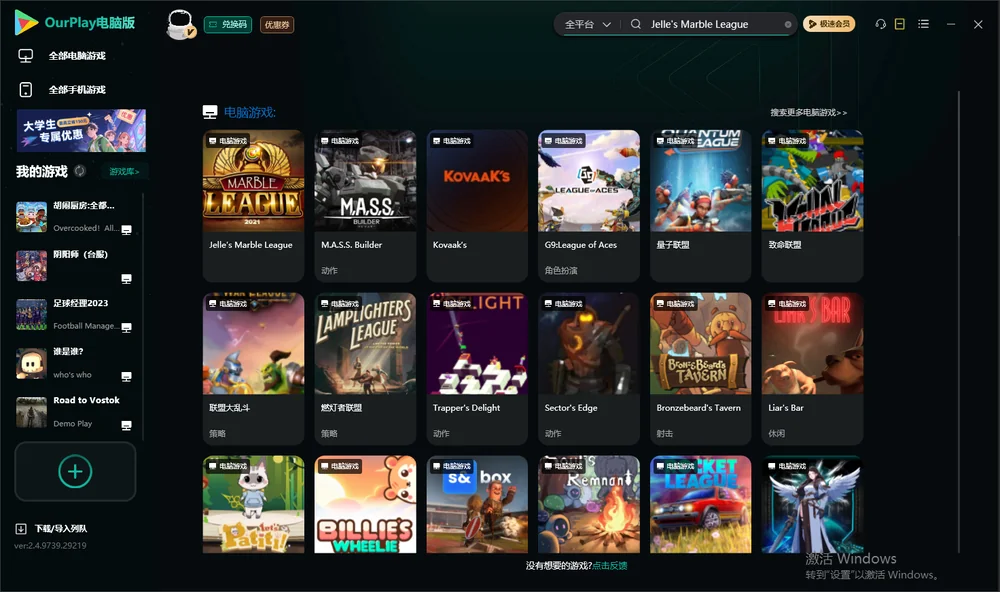Viewport: 1000px width, 592px height.
Task: Select the Kovaak's game card
Action: click(x=477, y=205)
